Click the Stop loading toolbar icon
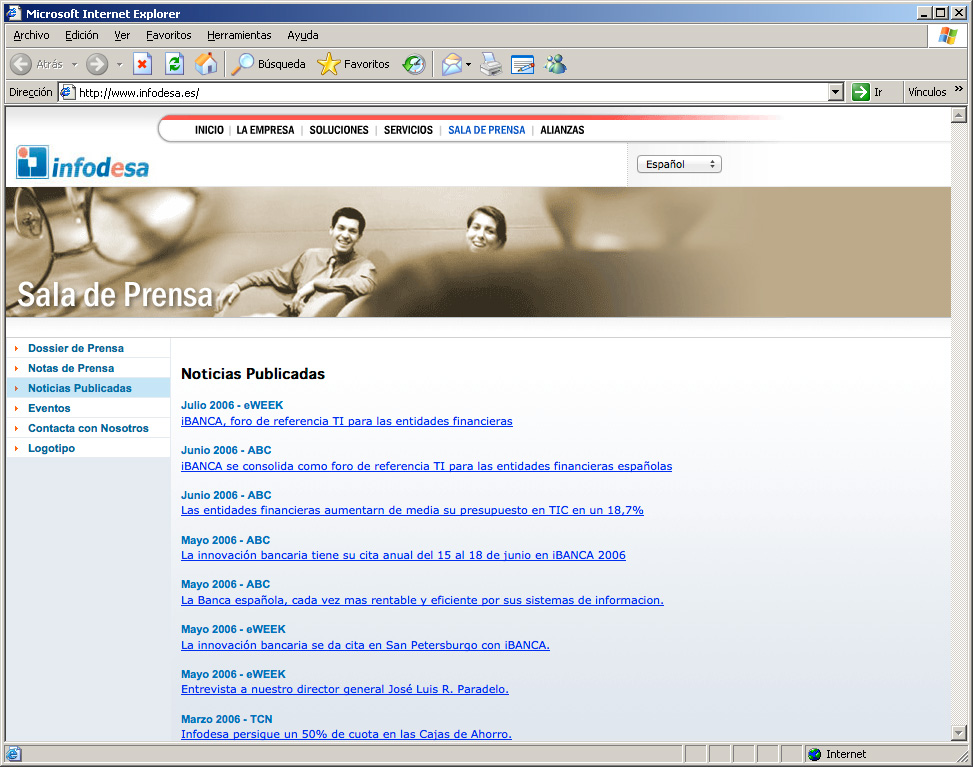The width and height of the screenshot is (973, 767). coord(142,64)
